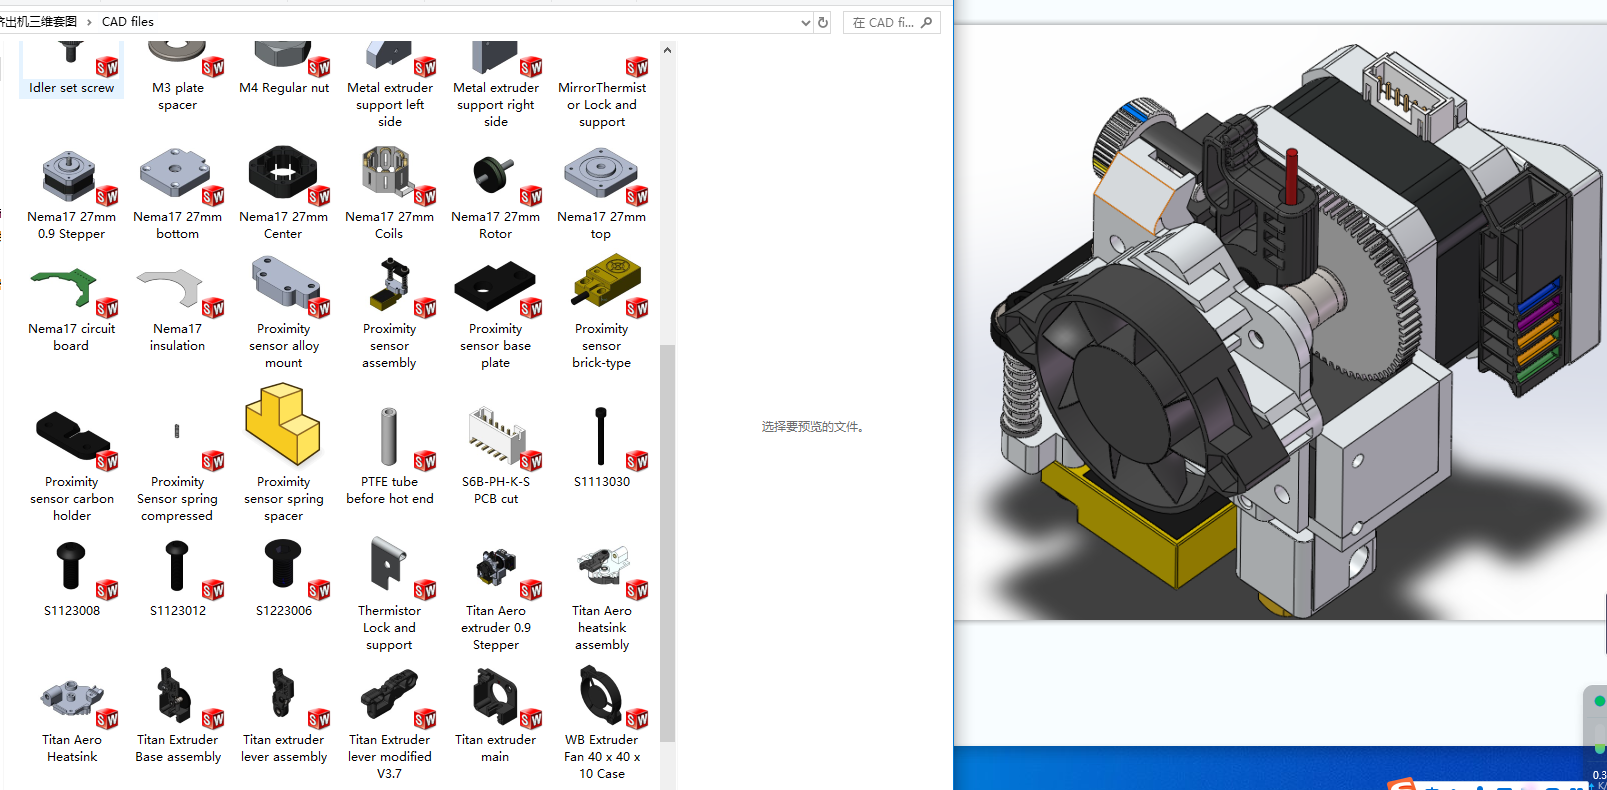Click the MirrorThermistor Lock and support label
The width and height of the screenshot is (1607, 790).
coord(602,105)
